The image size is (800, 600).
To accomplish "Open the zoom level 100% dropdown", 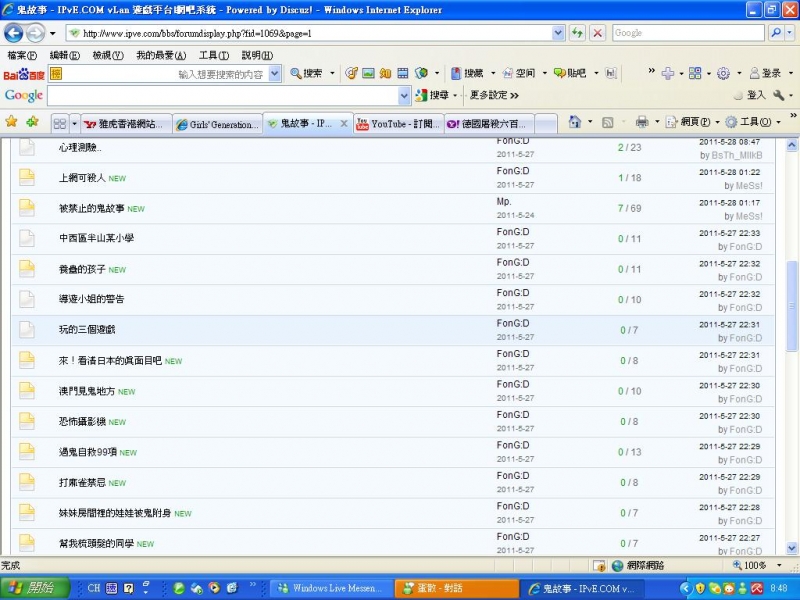I will point(773,565).
